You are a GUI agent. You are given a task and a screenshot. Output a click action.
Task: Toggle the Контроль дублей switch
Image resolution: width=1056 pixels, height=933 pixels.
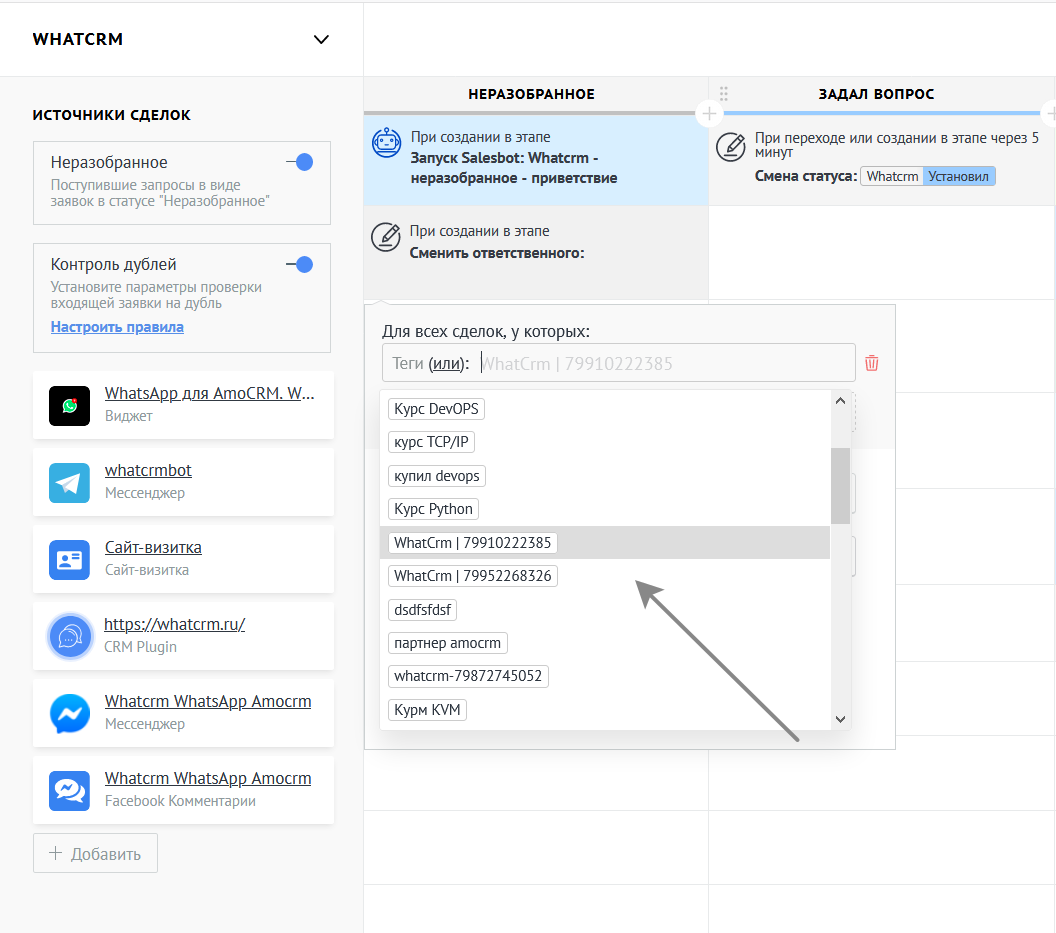pos(300,265)
